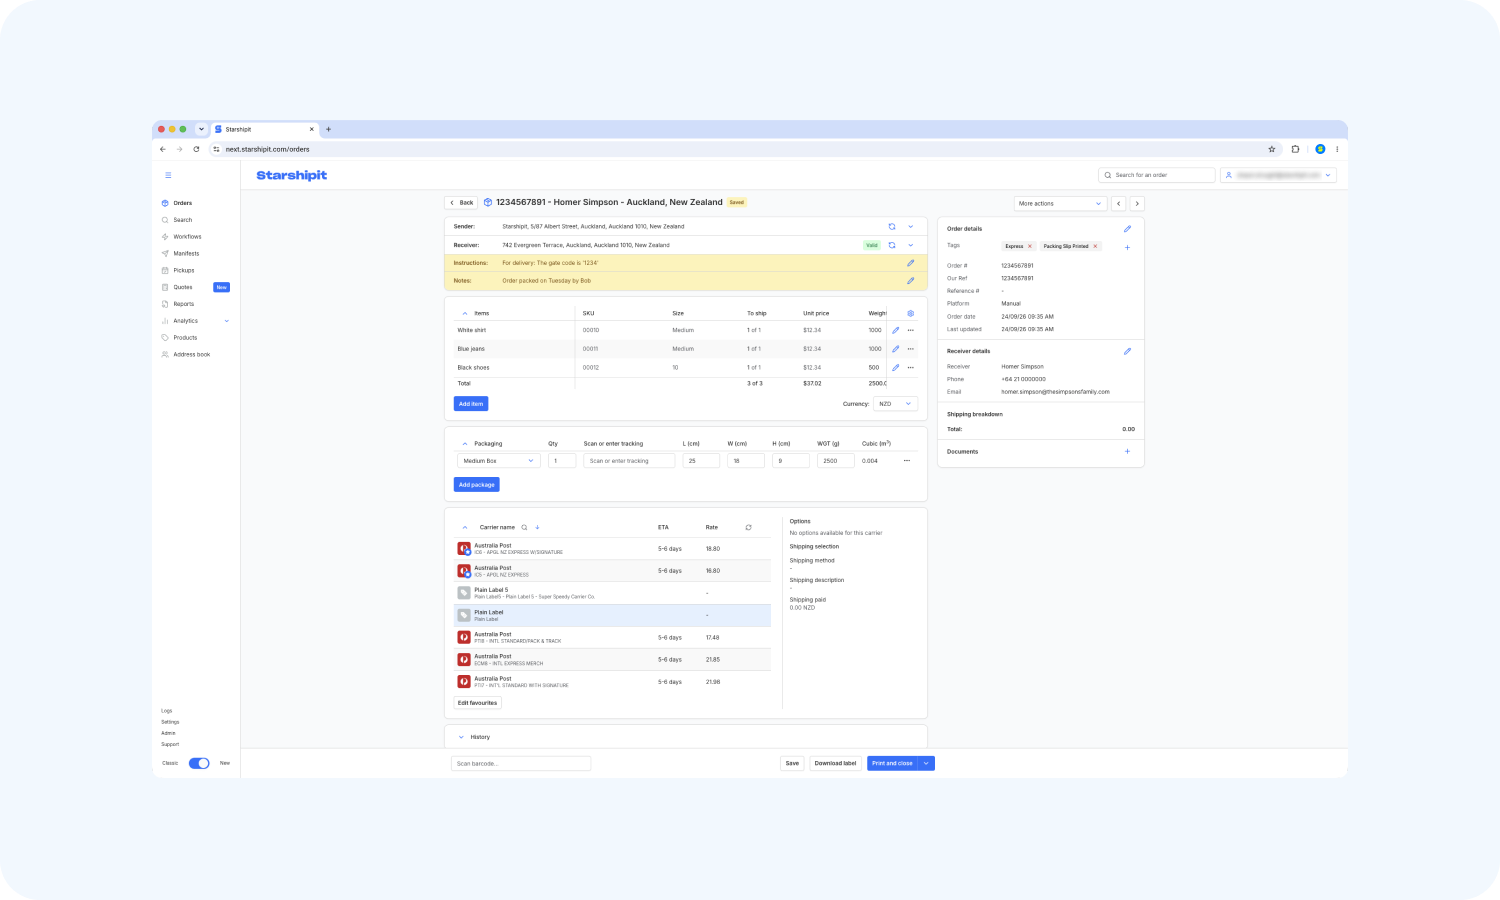The height and width of the screenshot is (900, 1500).
Task: Search carriers by name magnifier icon
Action: pos(524,527)
